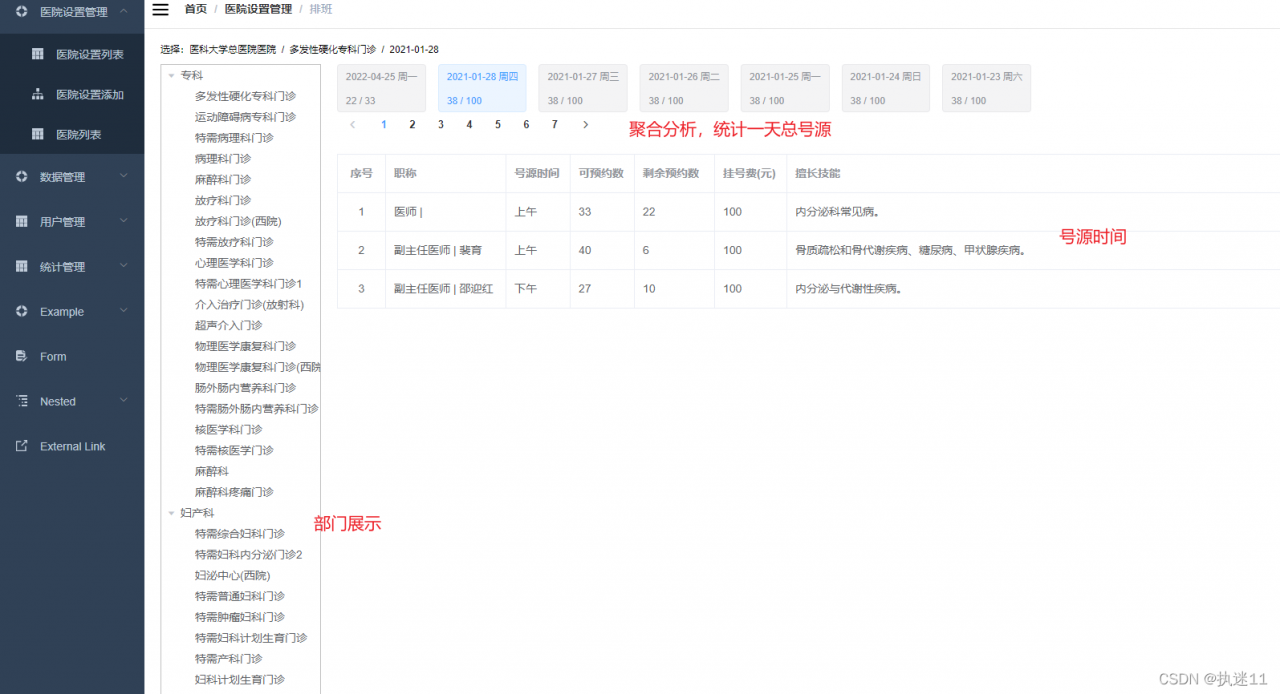Select the 2021-01-27 周三 date tab
Image resolution: width=1280 pixels, height=694 pixels.
[x=582, y=88]
